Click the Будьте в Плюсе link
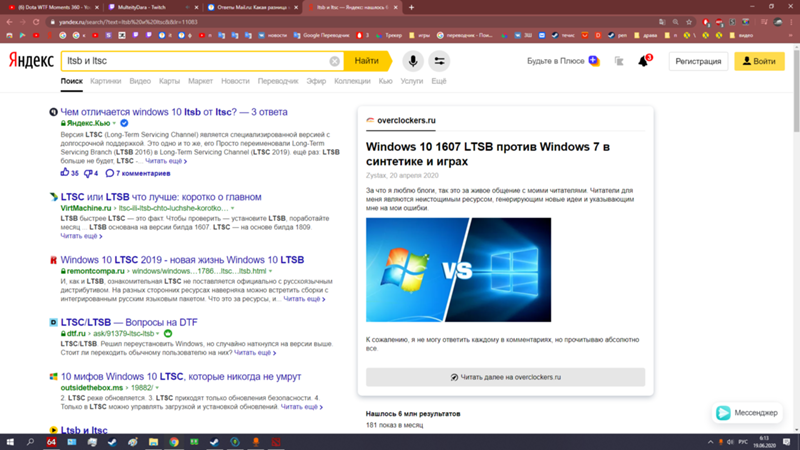This screenshot has height=450, width=800. [555, 61]
